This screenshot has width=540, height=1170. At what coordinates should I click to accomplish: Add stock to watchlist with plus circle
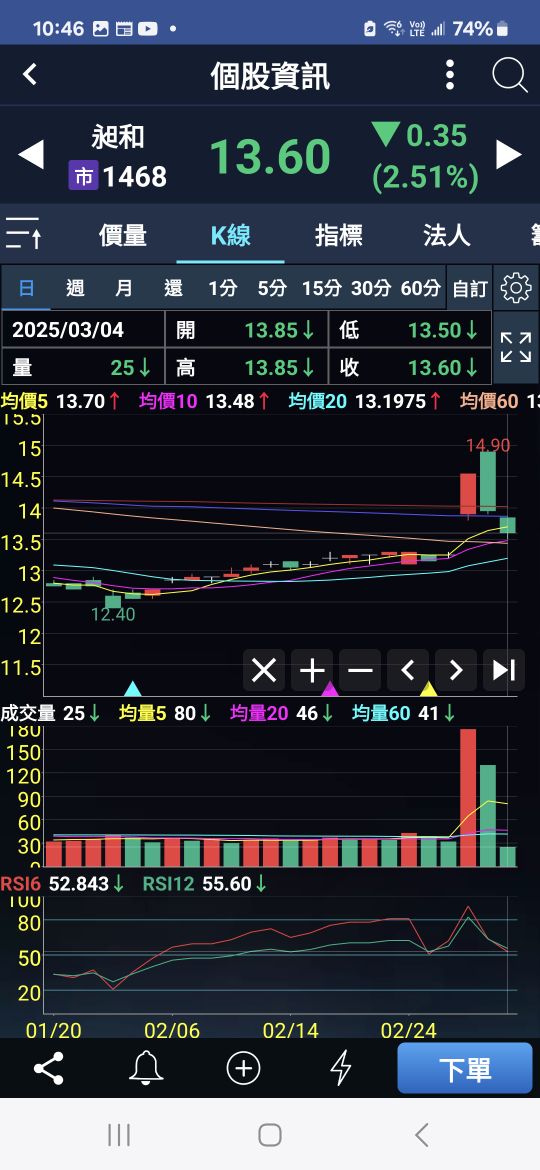(x=243, y=1069)
